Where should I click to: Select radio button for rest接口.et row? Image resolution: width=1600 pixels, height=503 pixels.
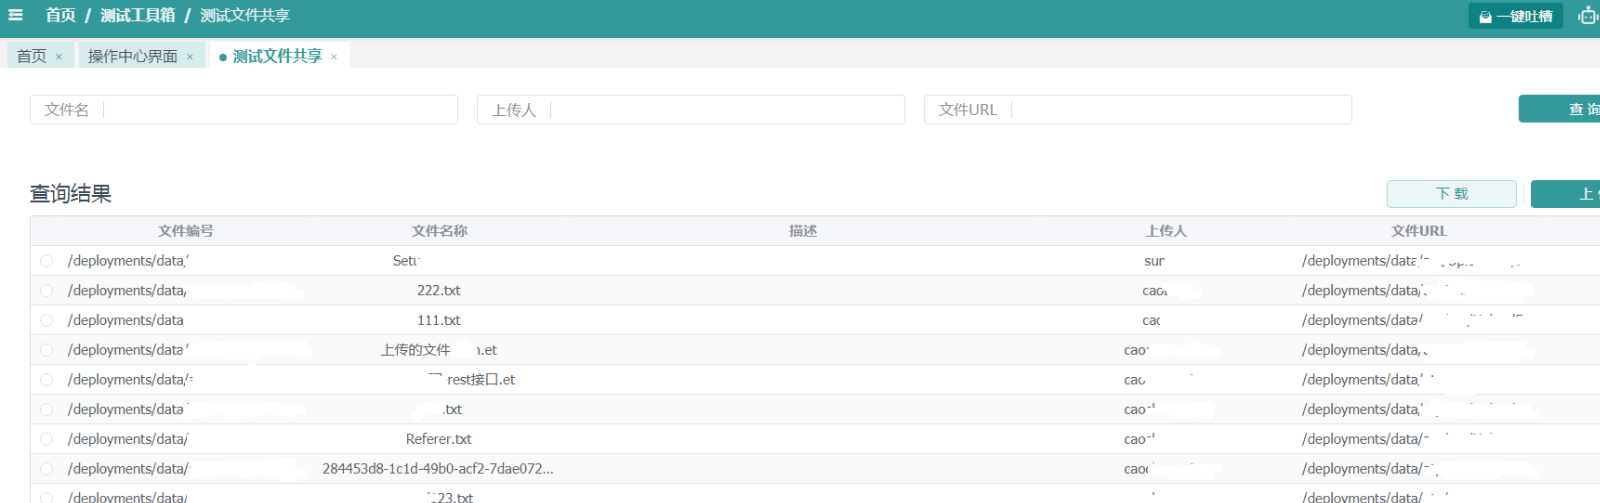tap(46, 380)
